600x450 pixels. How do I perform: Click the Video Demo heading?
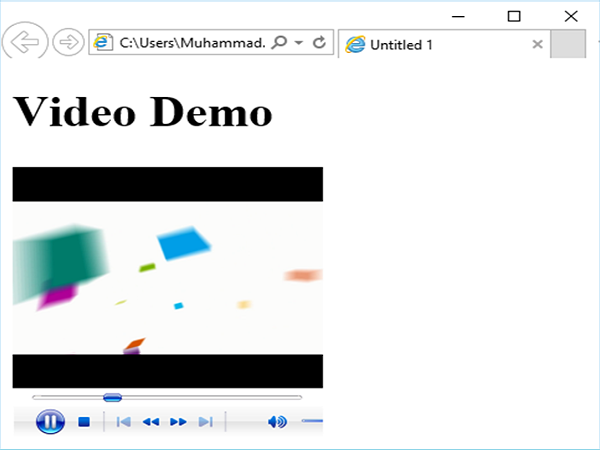pos(143,111)
